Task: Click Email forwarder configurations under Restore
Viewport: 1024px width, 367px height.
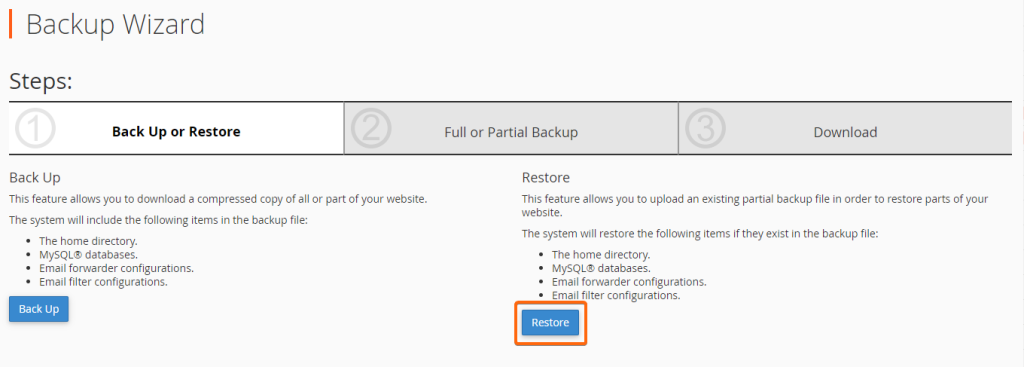Action: 629,282
